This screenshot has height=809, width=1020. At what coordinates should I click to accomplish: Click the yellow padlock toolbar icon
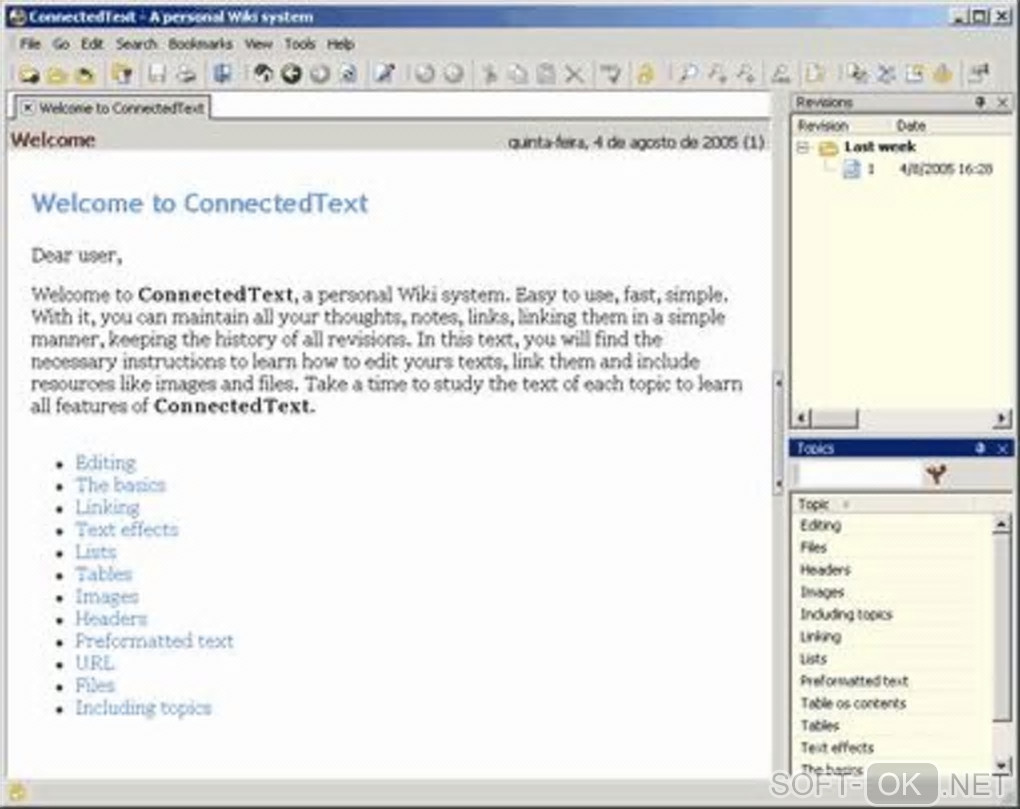[x=645, y=74]
